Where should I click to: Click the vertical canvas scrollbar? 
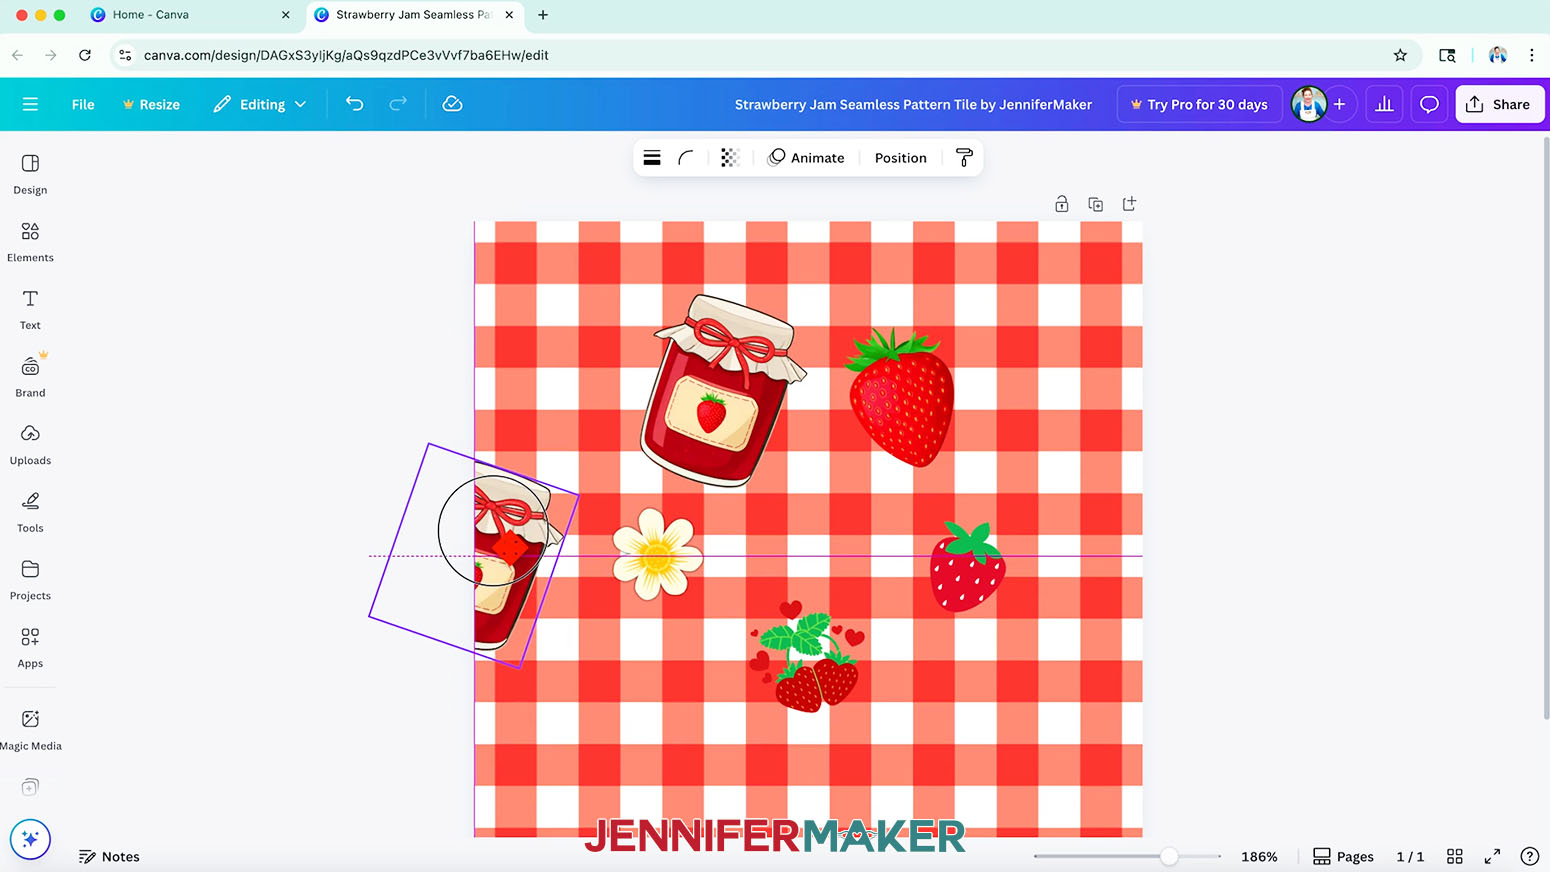coord(1545,428)
